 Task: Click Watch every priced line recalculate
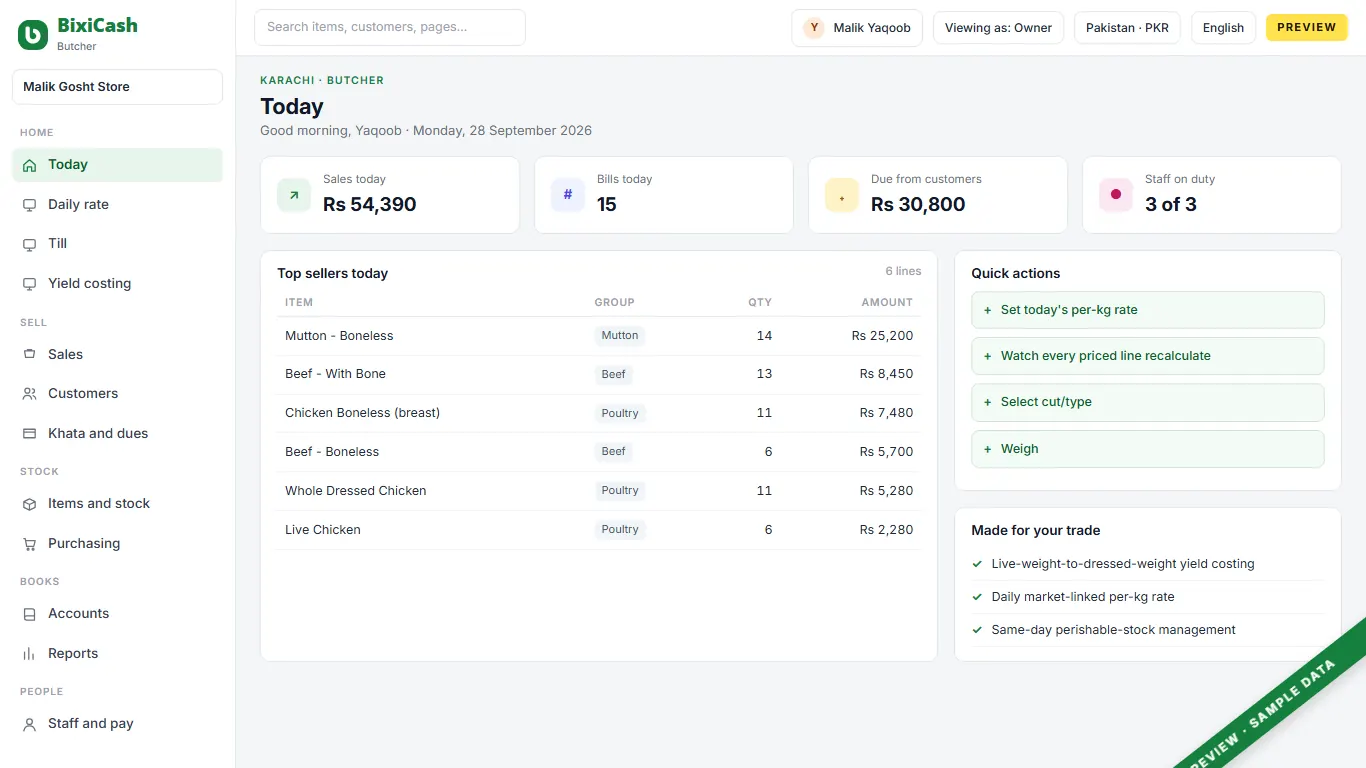coord(1148,356)
